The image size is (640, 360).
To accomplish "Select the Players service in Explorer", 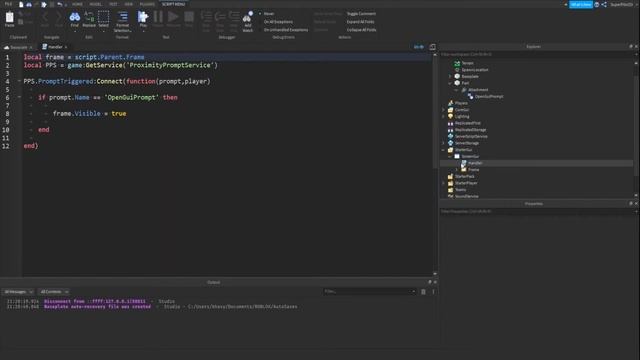I will (458, 103).
